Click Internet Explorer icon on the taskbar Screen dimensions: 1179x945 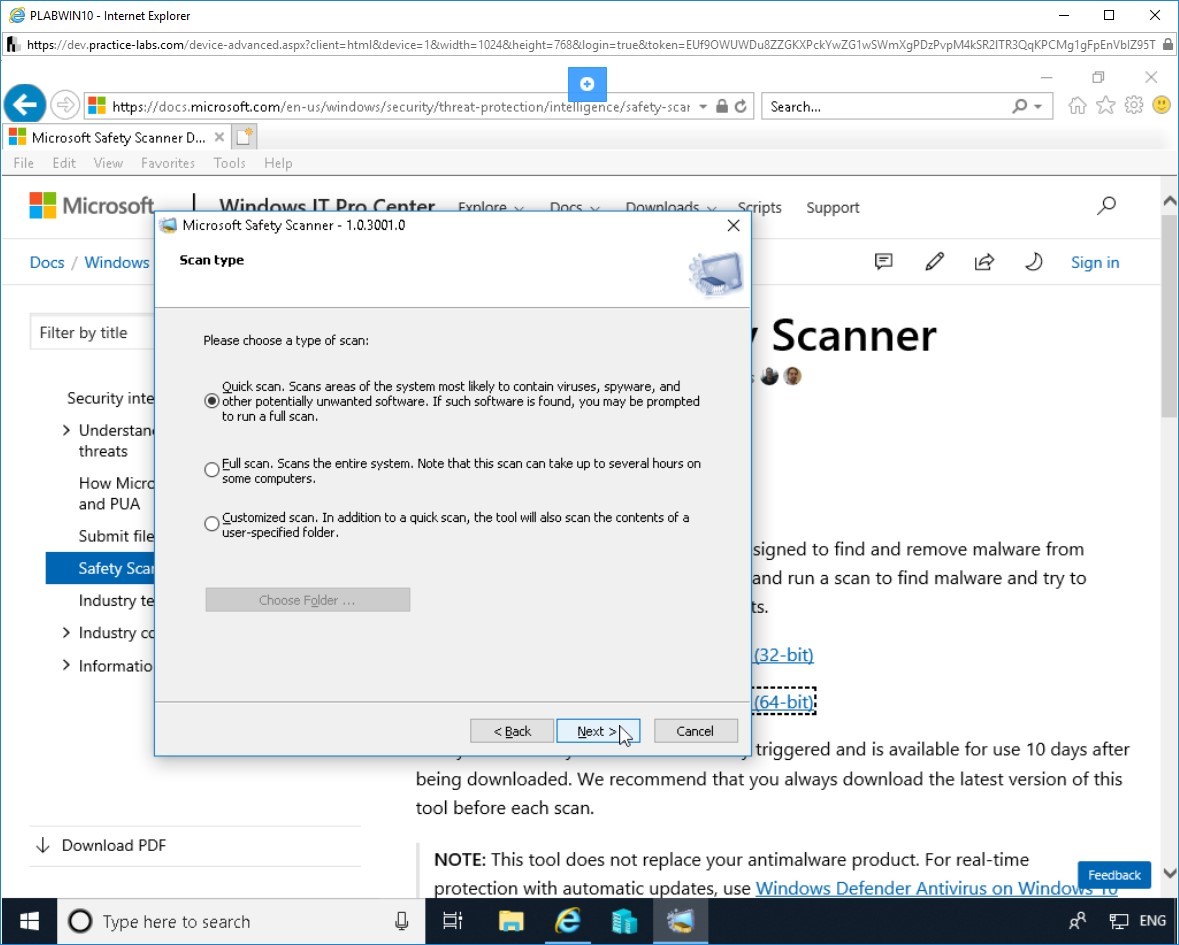[x=568, y=922]
